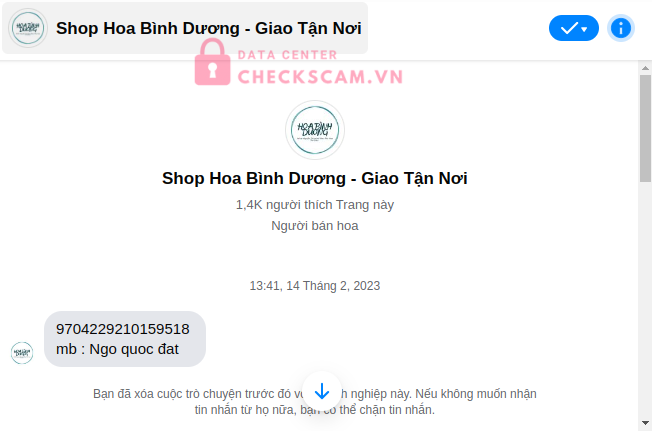
Task: Click the deleted-conversation notice text
Action: [315, 402]
